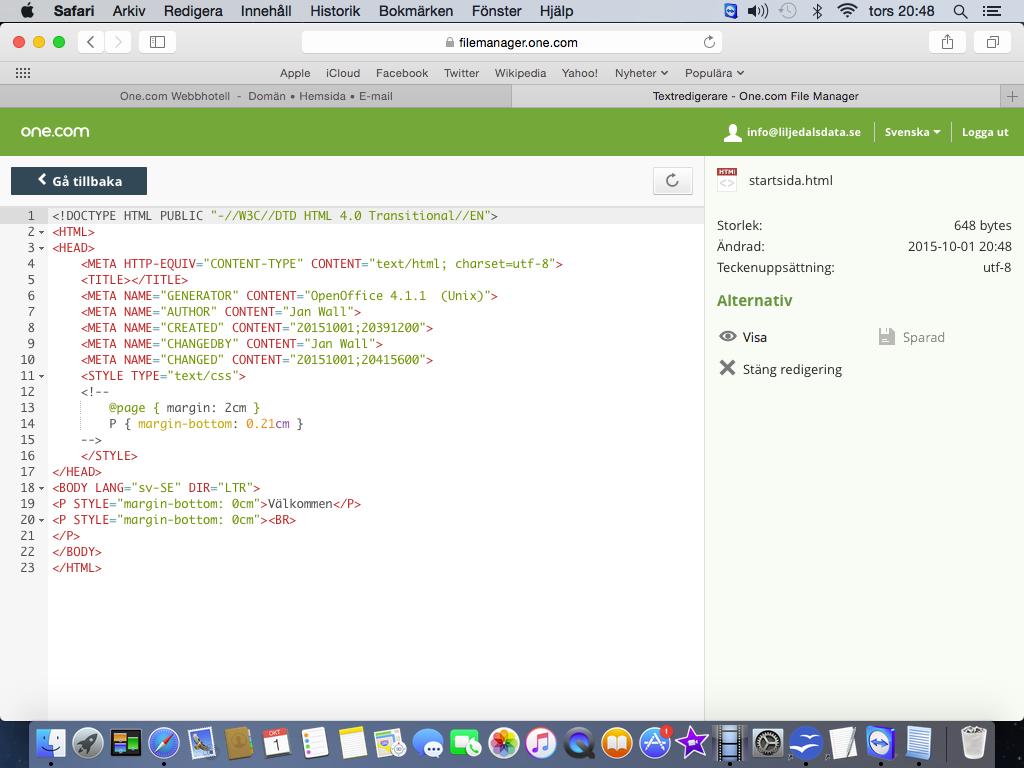Open the Apple bookmark

point(295,73)
